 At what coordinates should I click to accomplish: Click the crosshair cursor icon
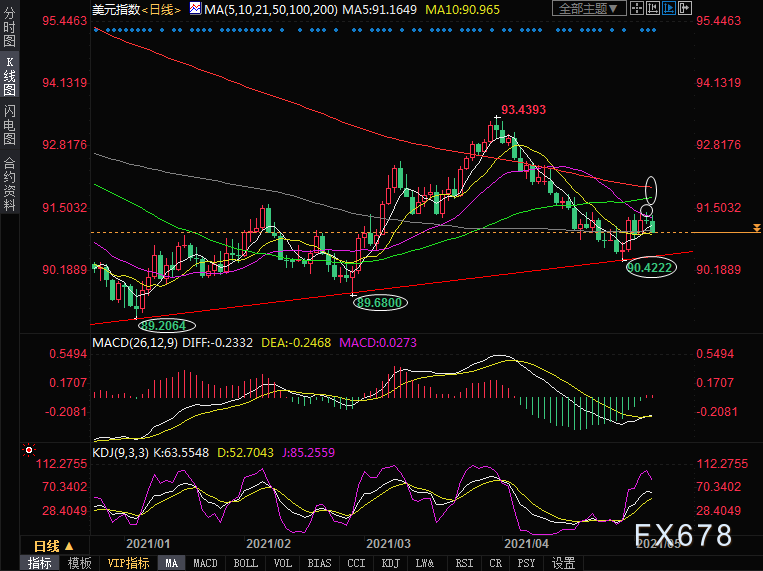coord(636,8)
